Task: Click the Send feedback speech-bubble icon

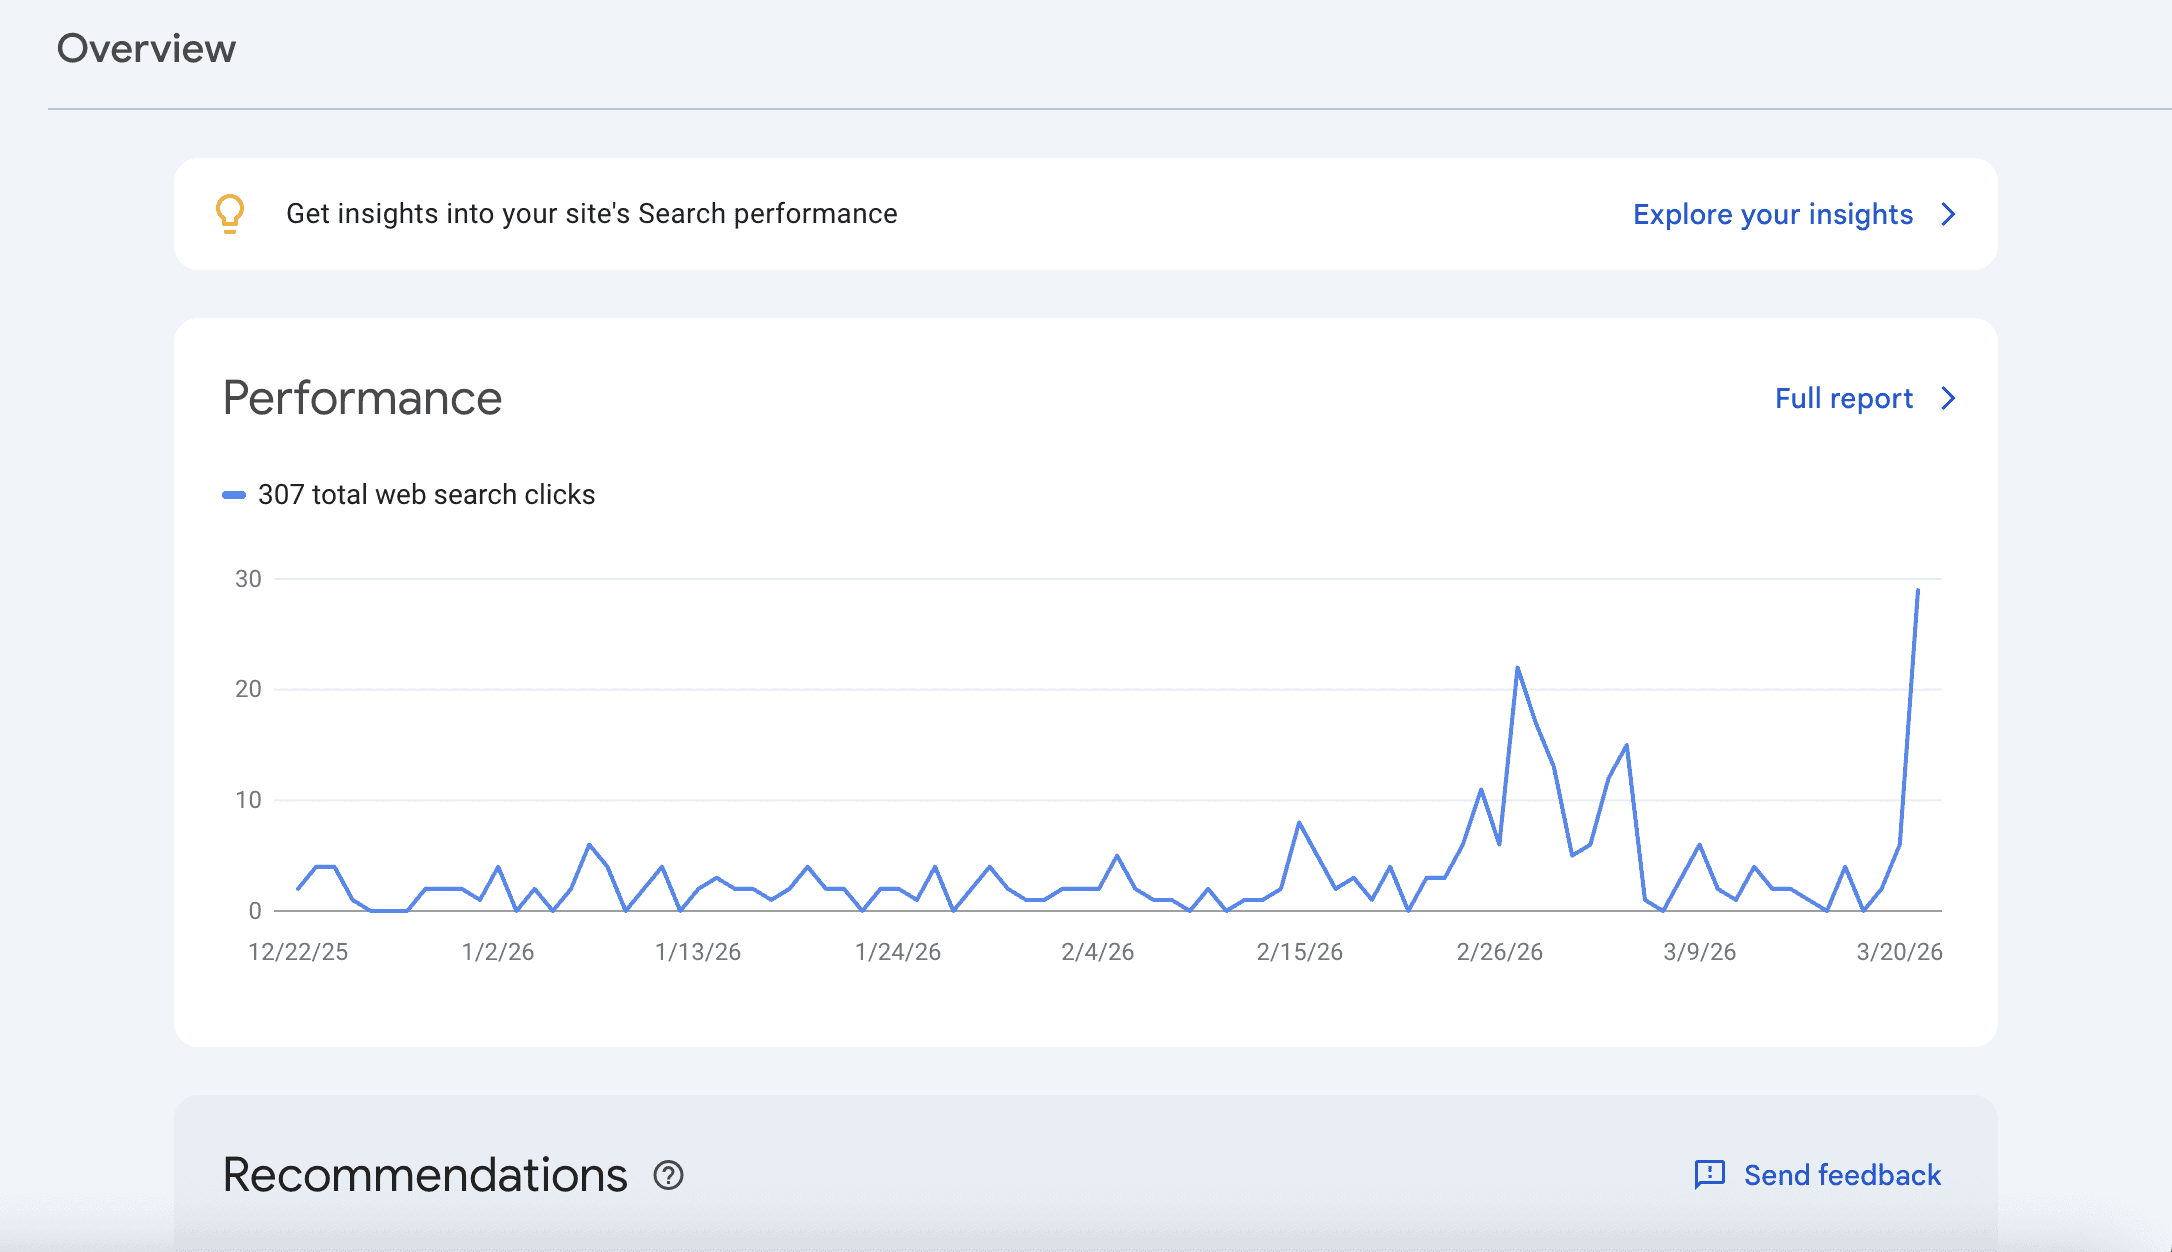Action: pos(1709,1174)
